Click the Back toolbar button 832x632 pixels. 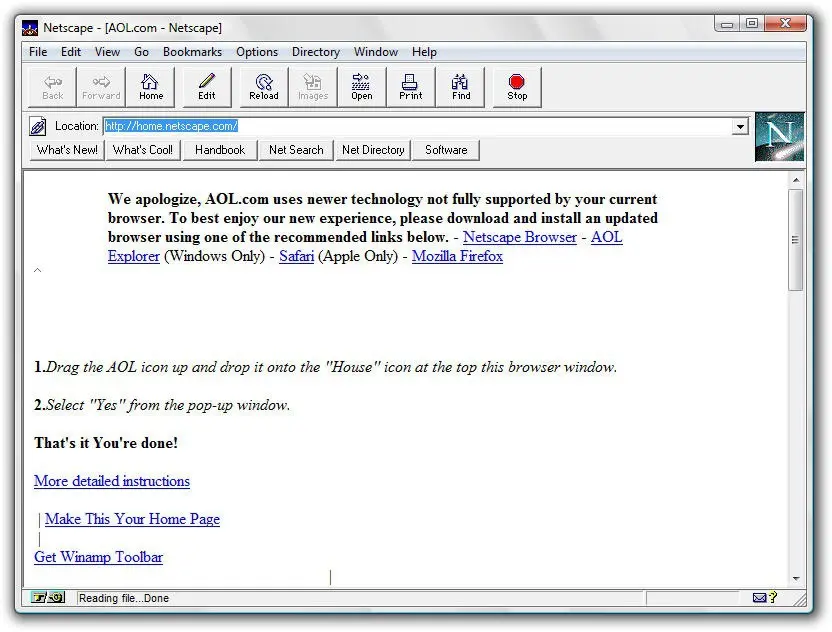point(53,87)
